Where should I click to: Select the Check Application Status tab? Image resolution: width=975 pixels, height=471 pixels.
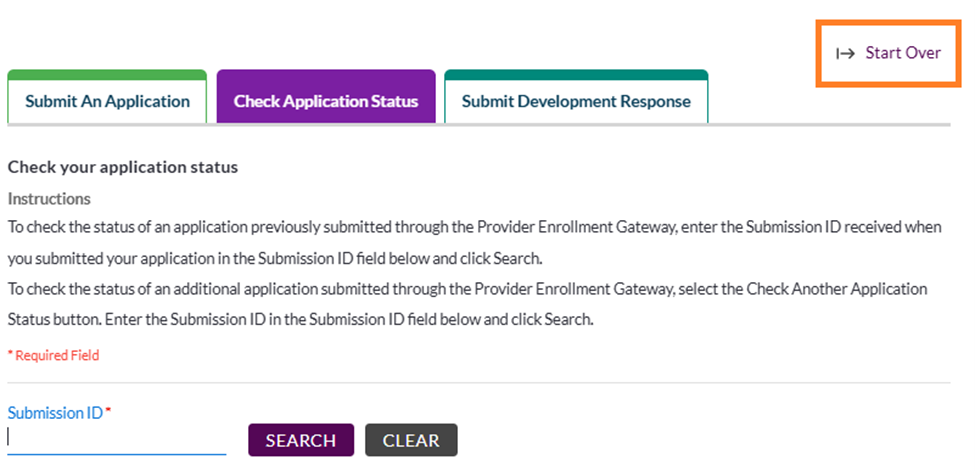326,96
